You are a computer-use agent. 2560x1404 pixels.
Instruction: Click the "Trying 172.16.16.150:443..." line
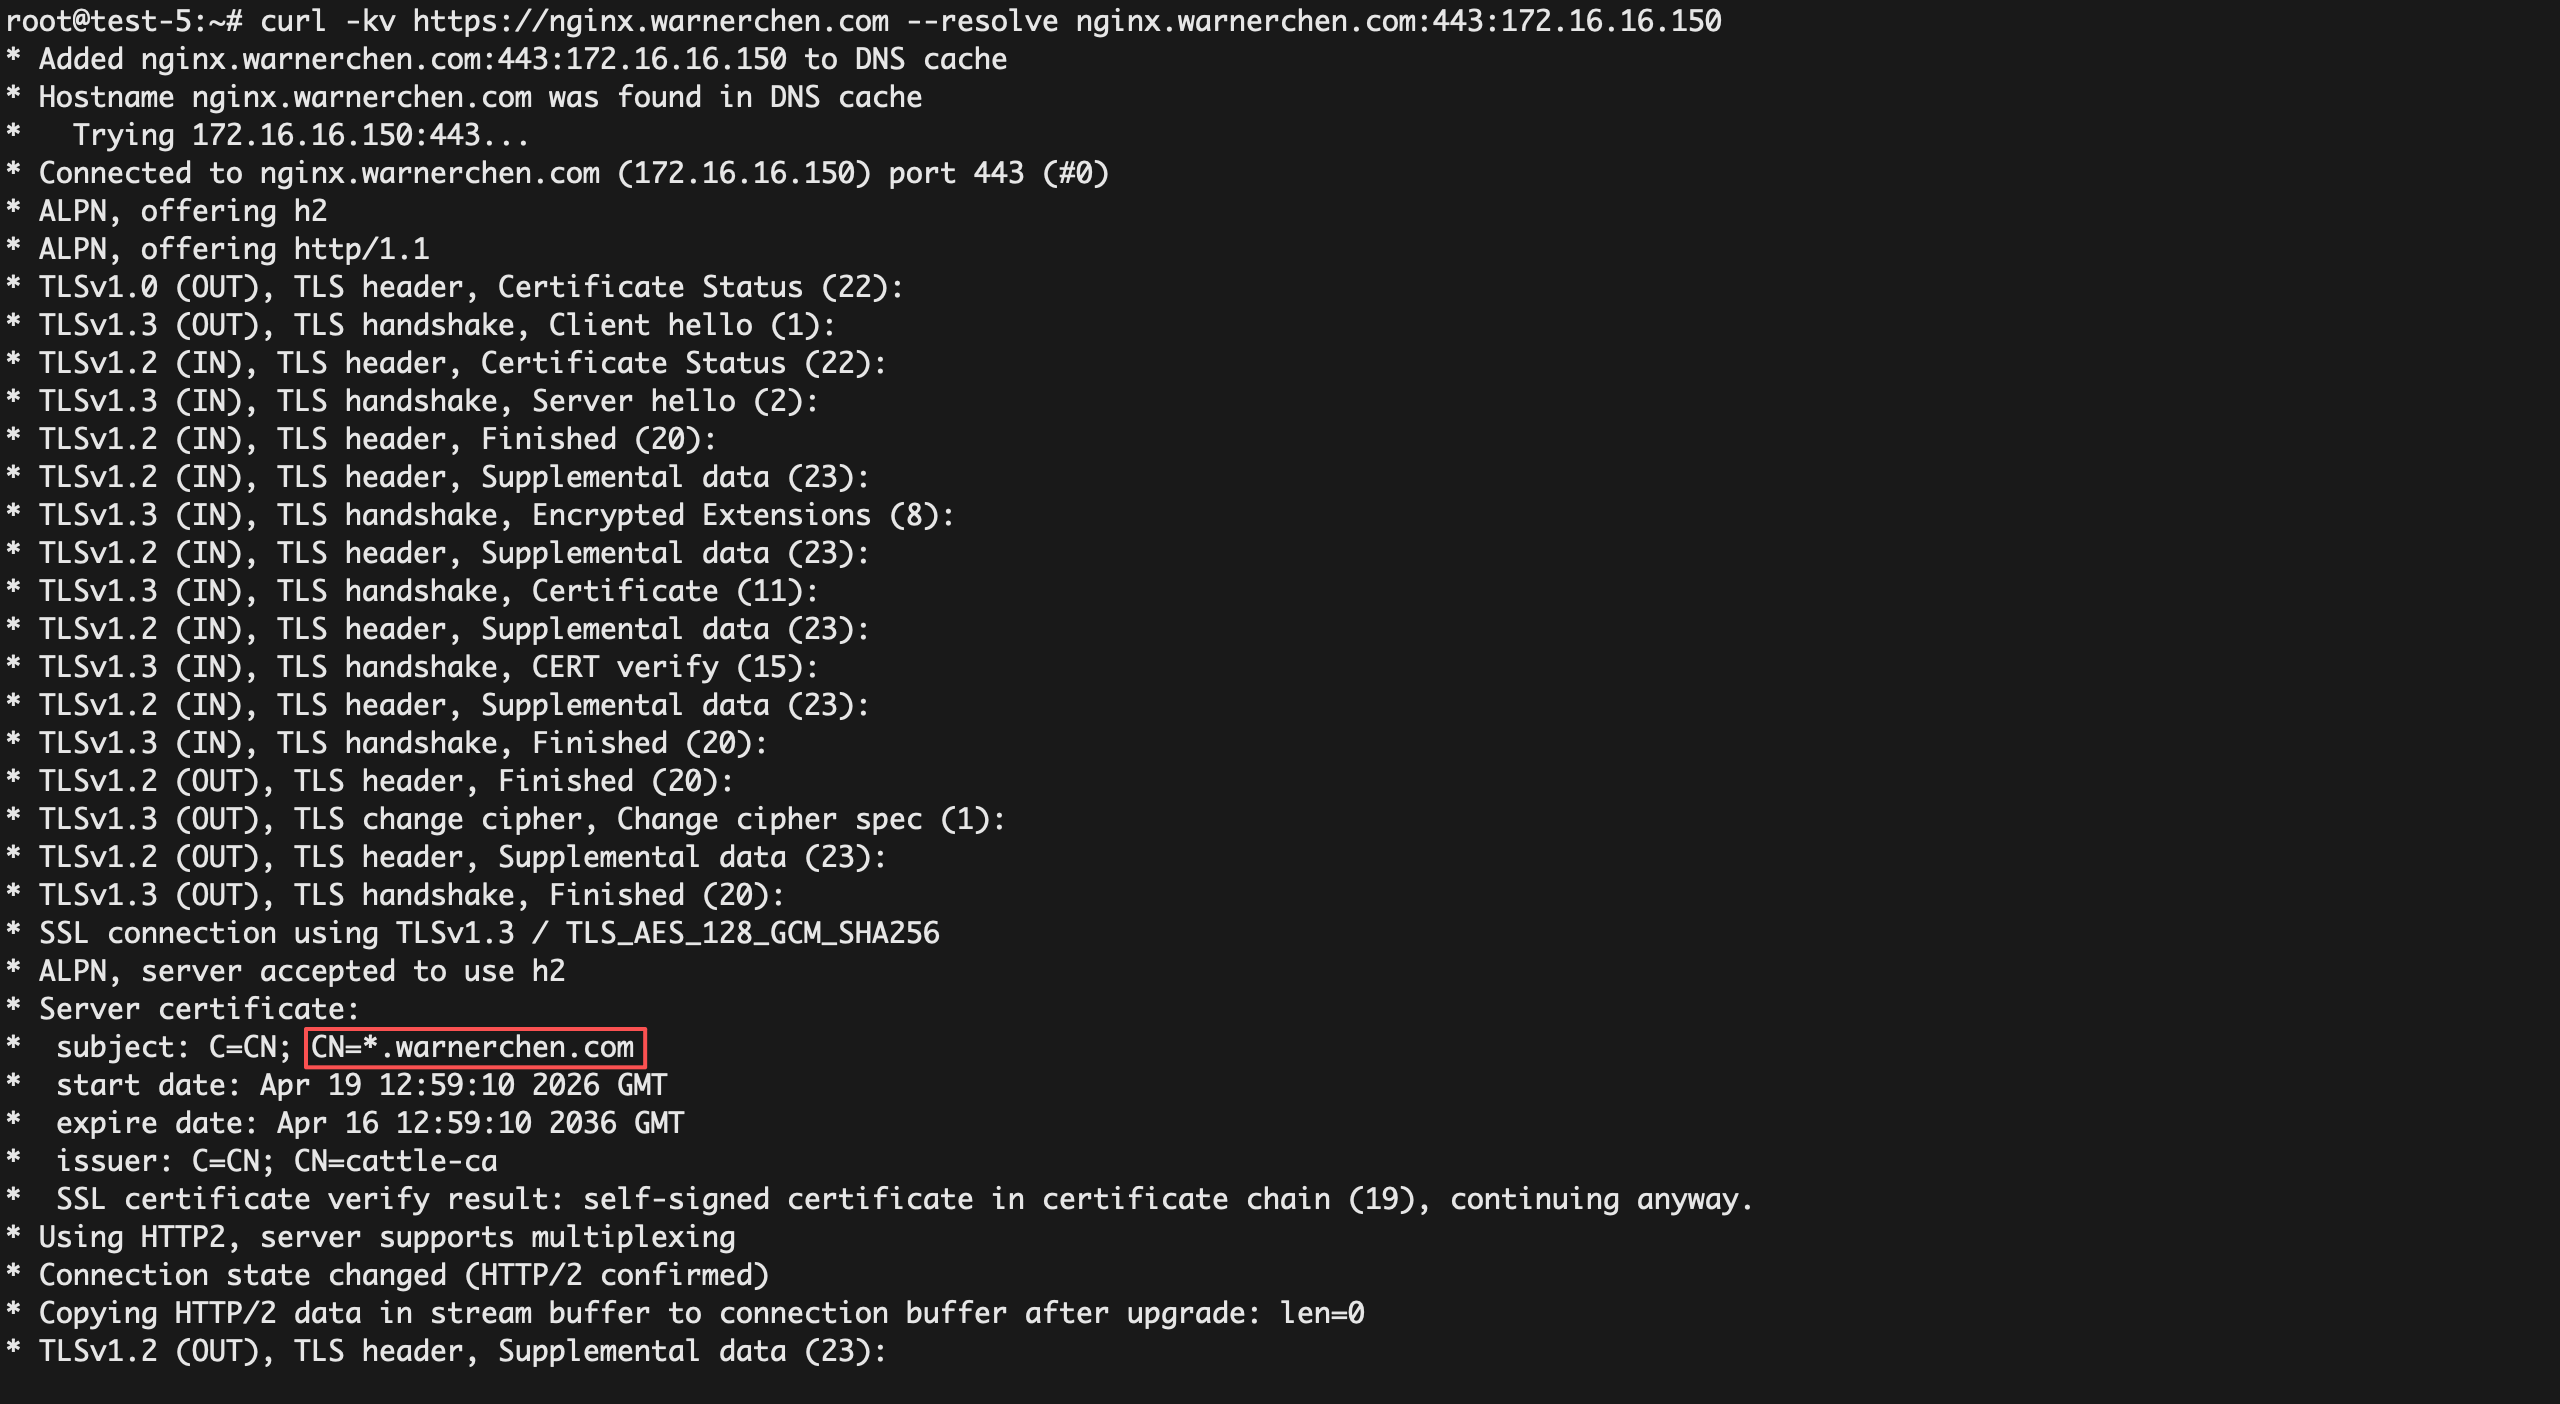[300, 135]
